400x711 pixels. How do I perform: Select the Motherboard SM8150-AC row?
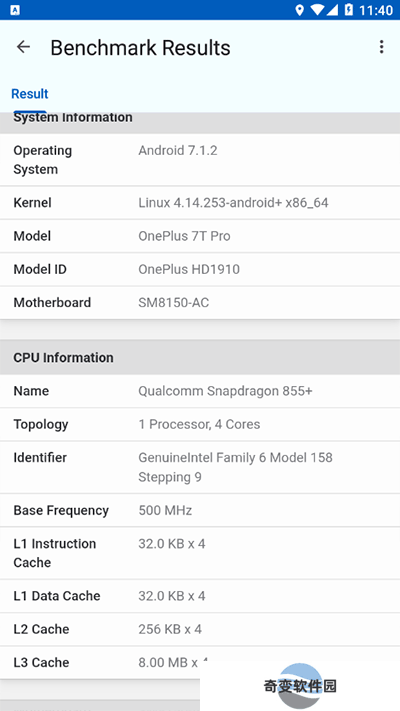coord(200,302)
